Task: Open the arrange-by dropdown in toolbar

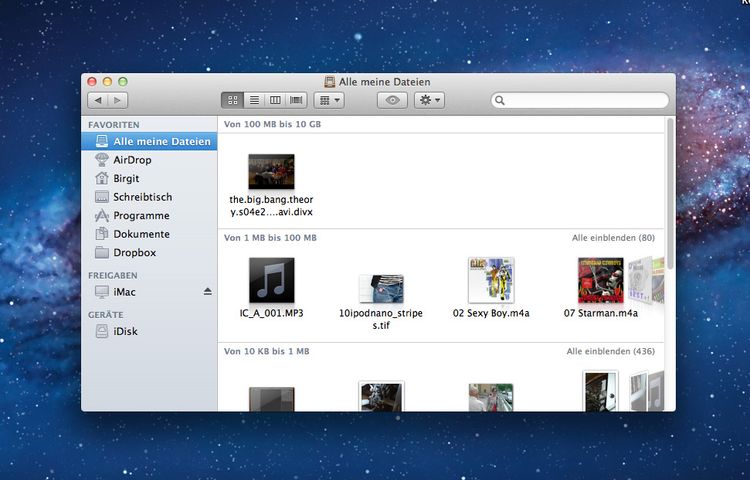Action: coord(328,100)
